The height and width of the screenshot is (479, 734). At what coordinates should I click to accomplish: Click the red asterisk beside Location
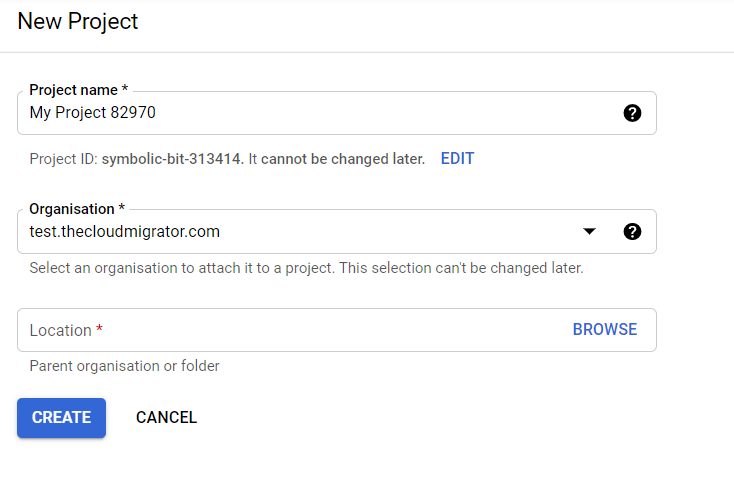[99, 329]
